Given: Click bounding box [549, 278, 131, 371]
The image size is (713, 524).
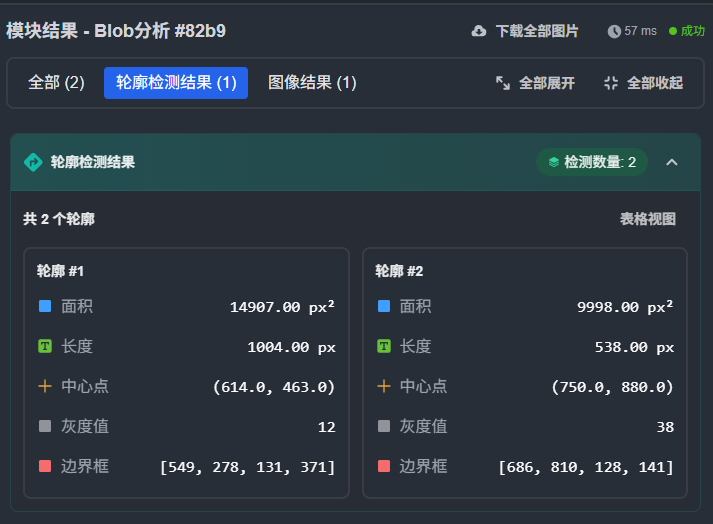Looking at the screenshot, I should point(247,467).
